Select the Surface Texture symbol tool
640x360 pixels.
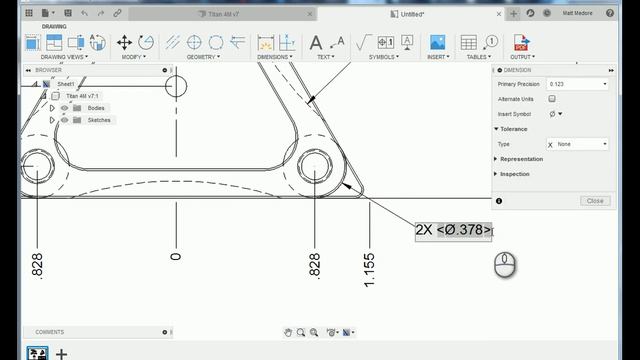tap(363, 42)
